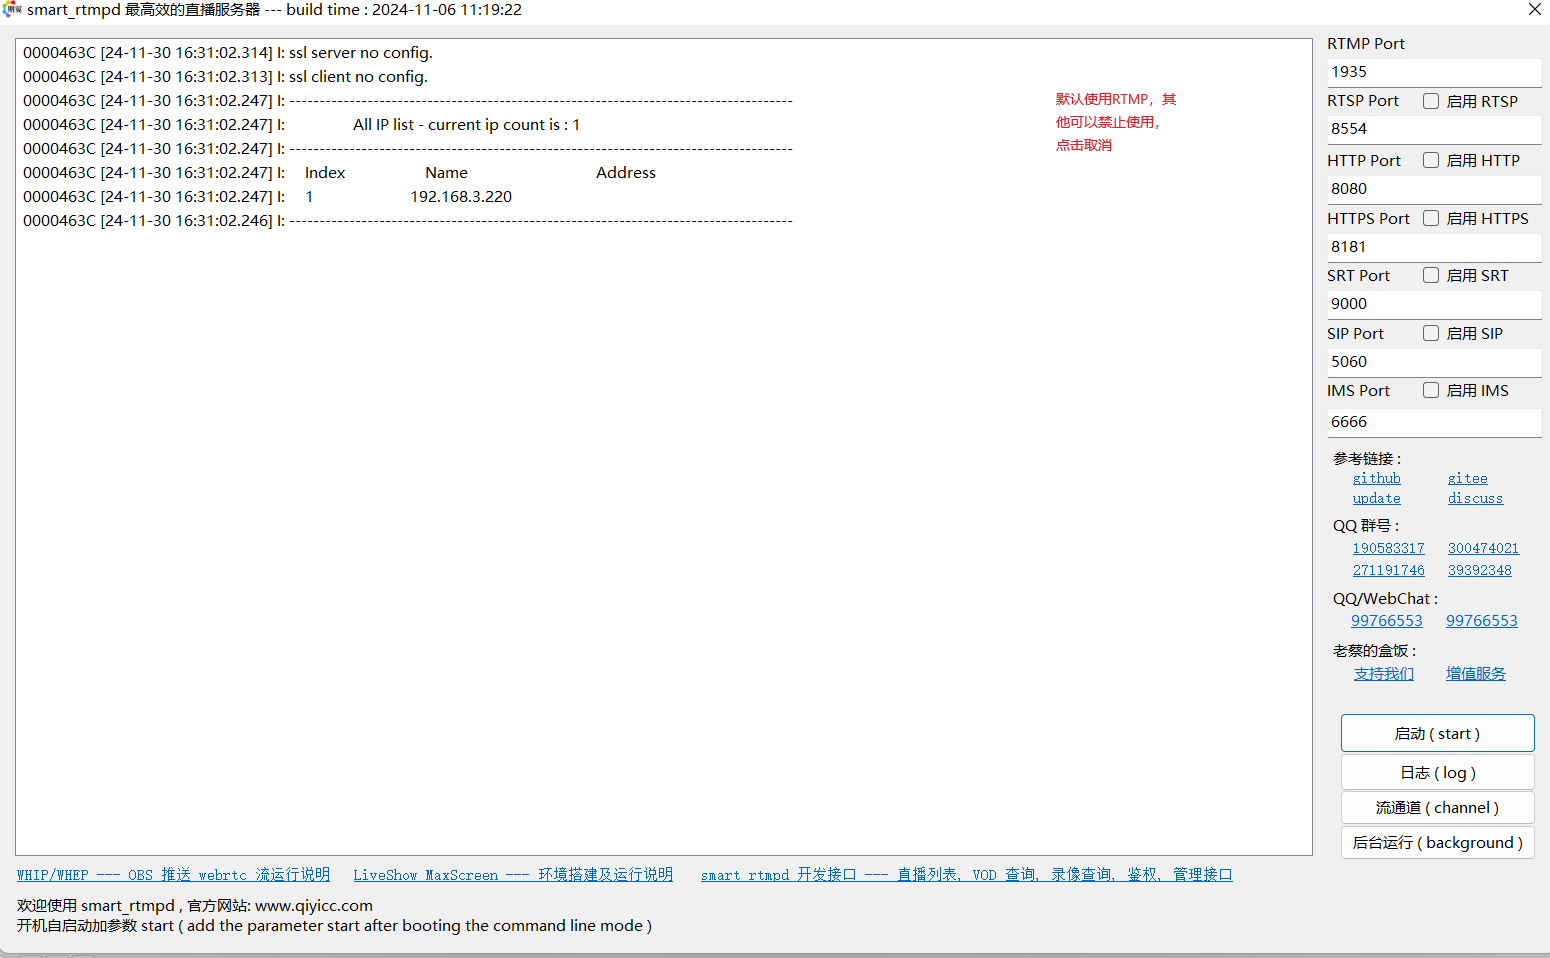Click the 日志 ( log ) button

1437,772
